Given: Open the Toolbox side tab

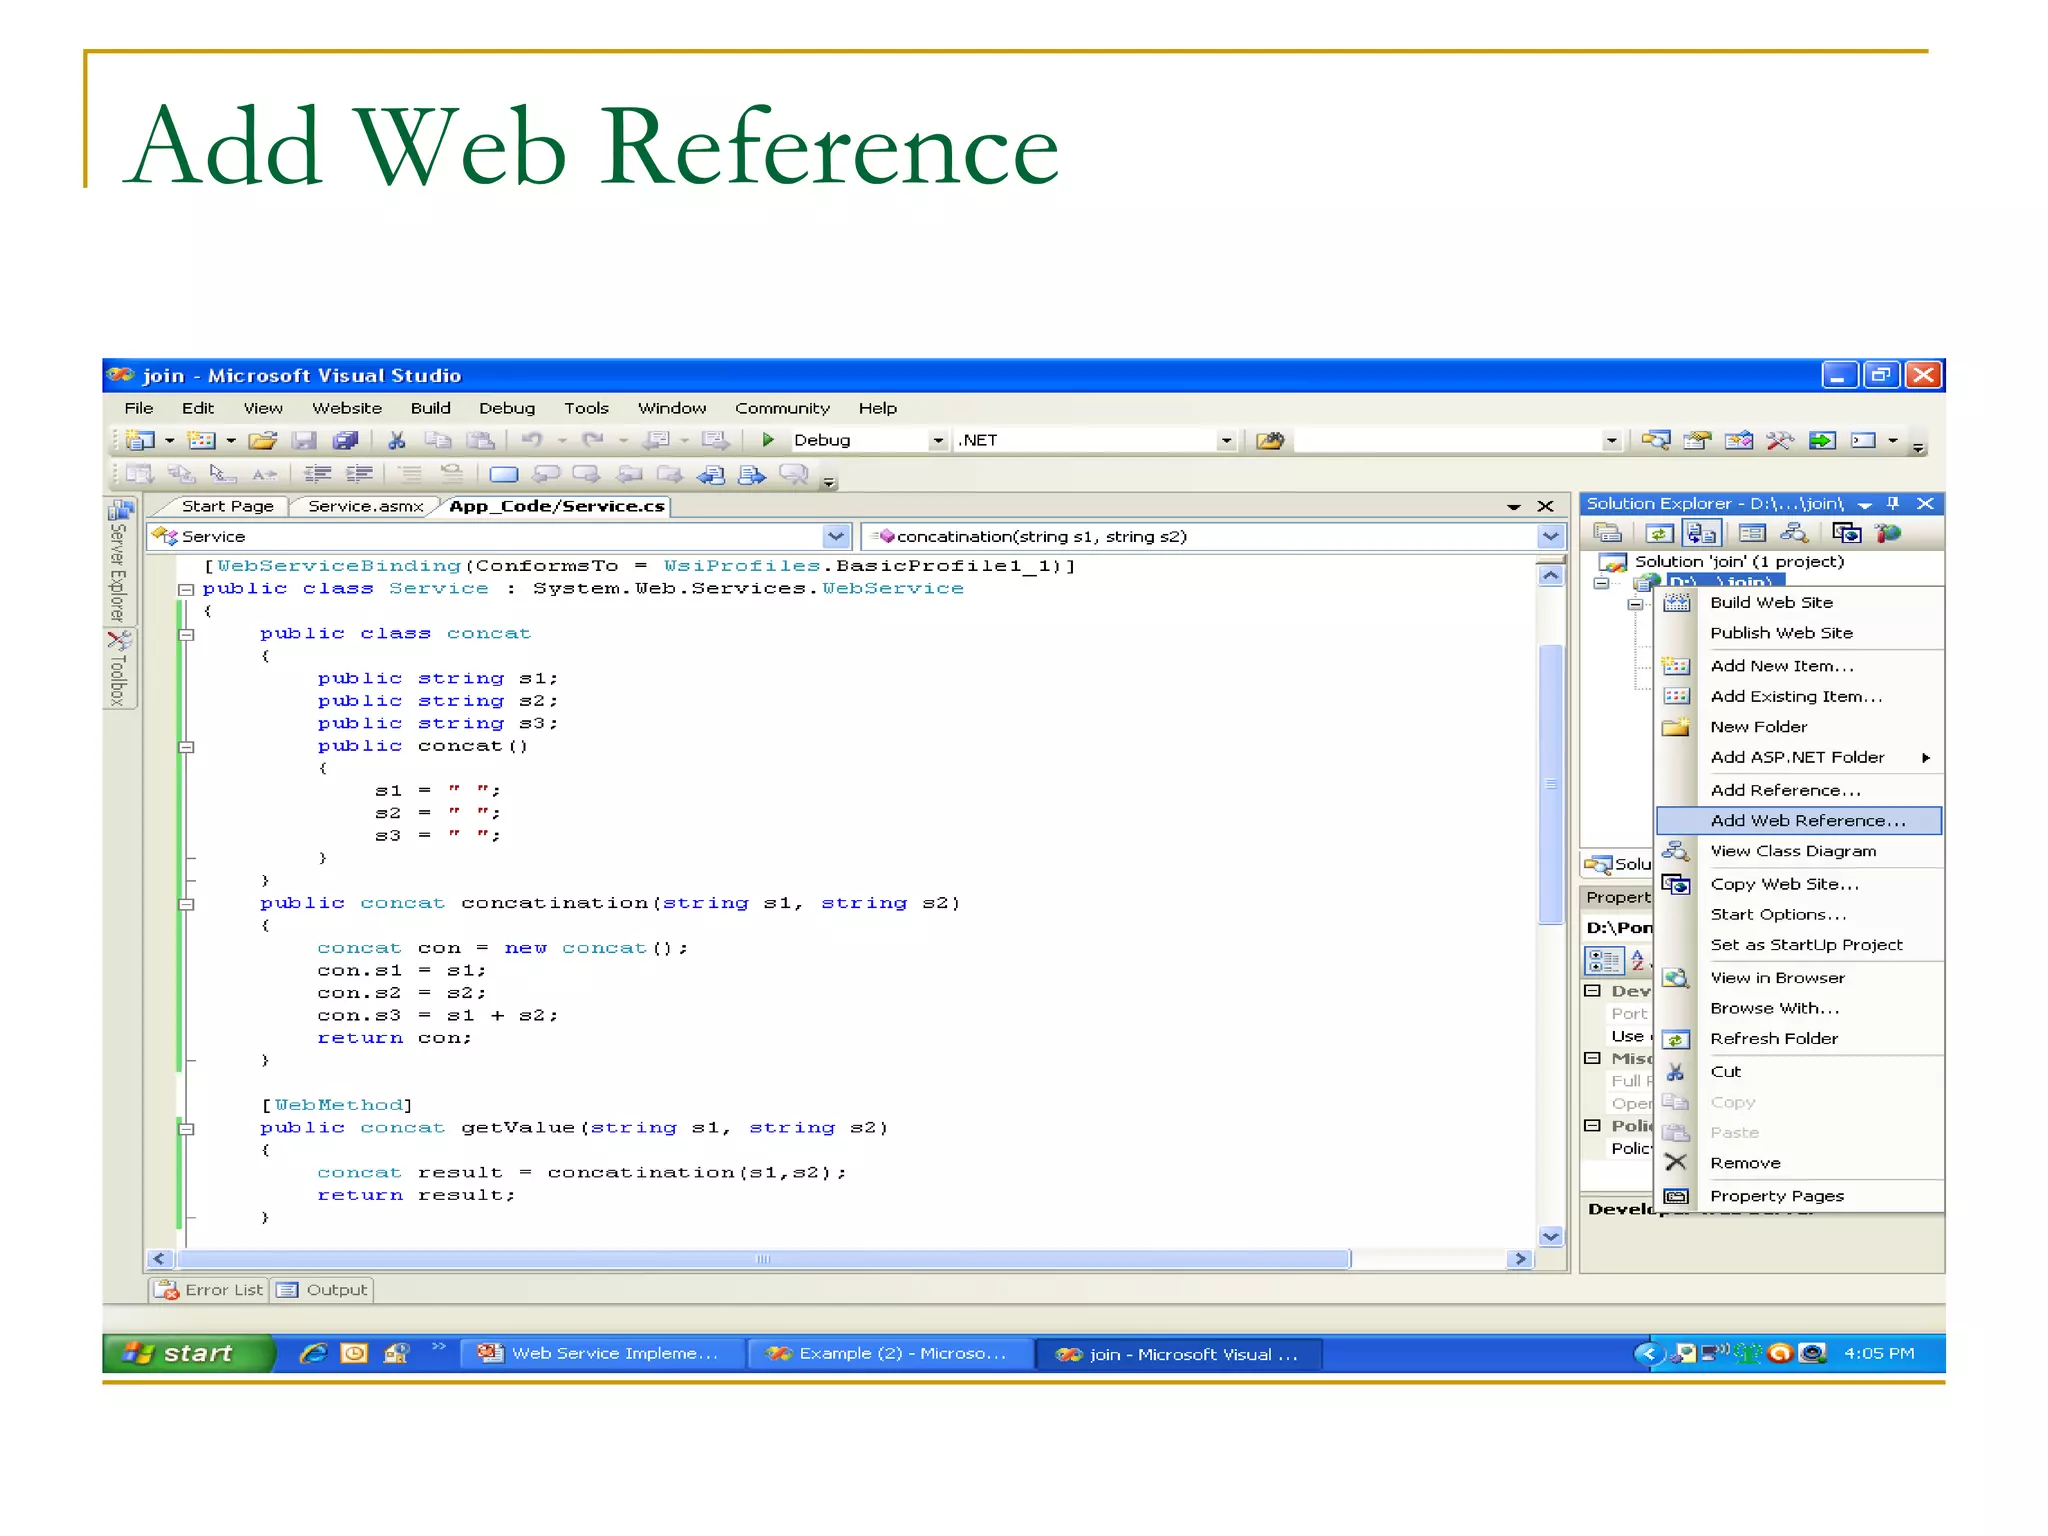Looking at the screenshot, I should (119, 668).
